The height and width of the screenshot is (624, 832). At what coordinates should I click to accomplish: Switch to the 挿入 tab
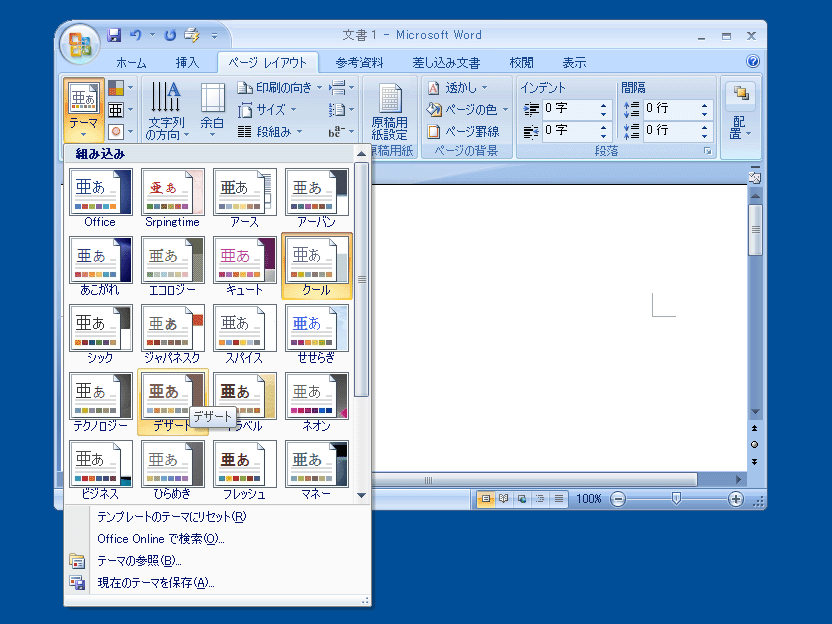click(187, 63)
